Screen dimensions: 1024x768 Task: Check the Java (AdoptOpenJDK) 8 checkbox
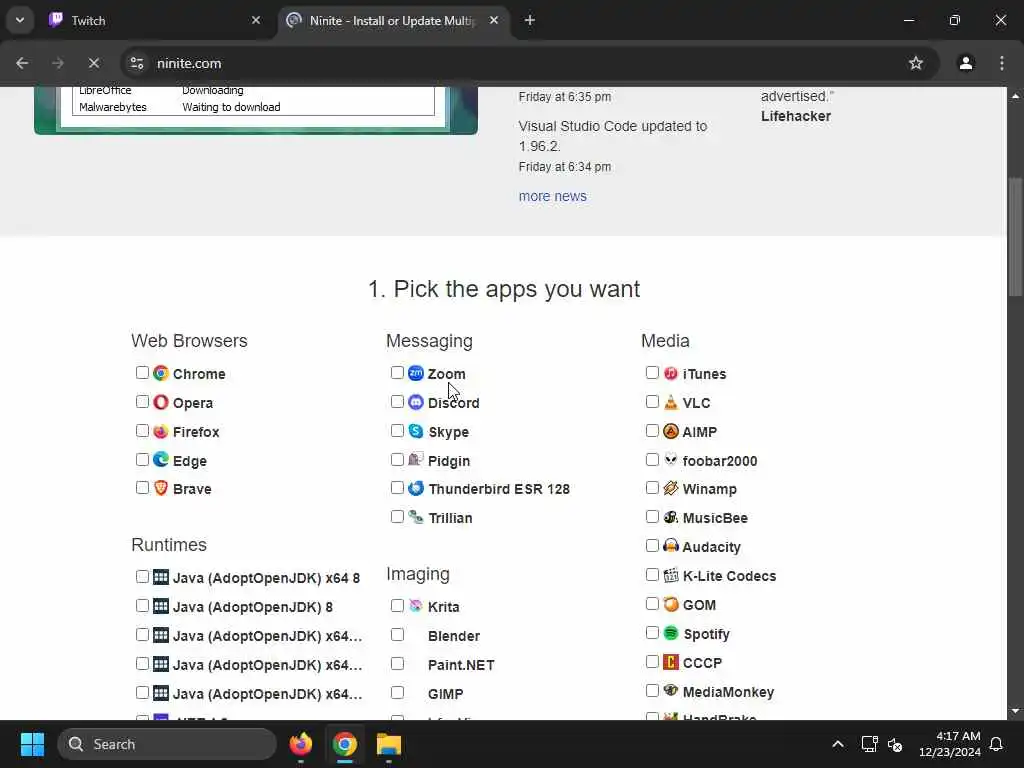tap(142, 605)
